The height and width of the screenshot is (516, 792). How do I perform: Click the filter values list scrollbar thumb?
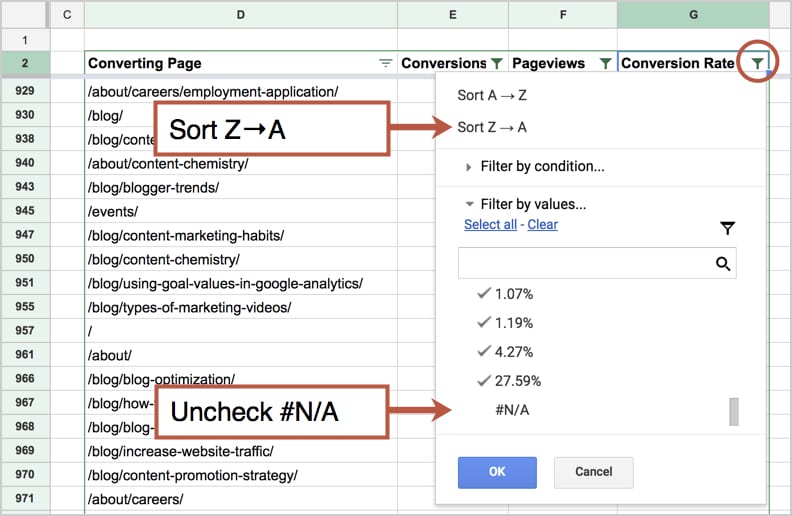(734, 411)
